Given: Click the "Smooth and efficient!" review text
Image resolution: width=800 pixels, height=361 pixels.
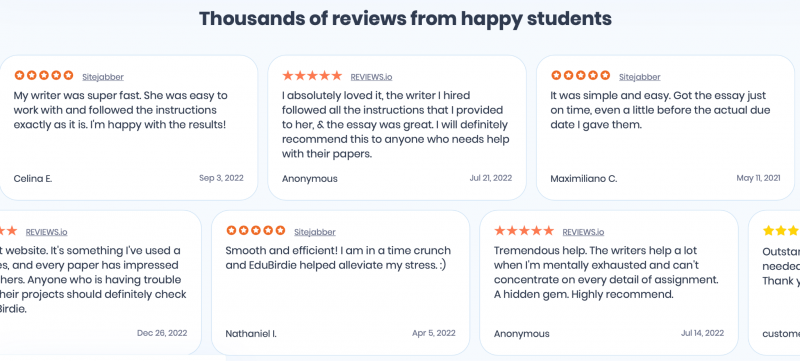Looking at the screenshot, I should 338,258.
